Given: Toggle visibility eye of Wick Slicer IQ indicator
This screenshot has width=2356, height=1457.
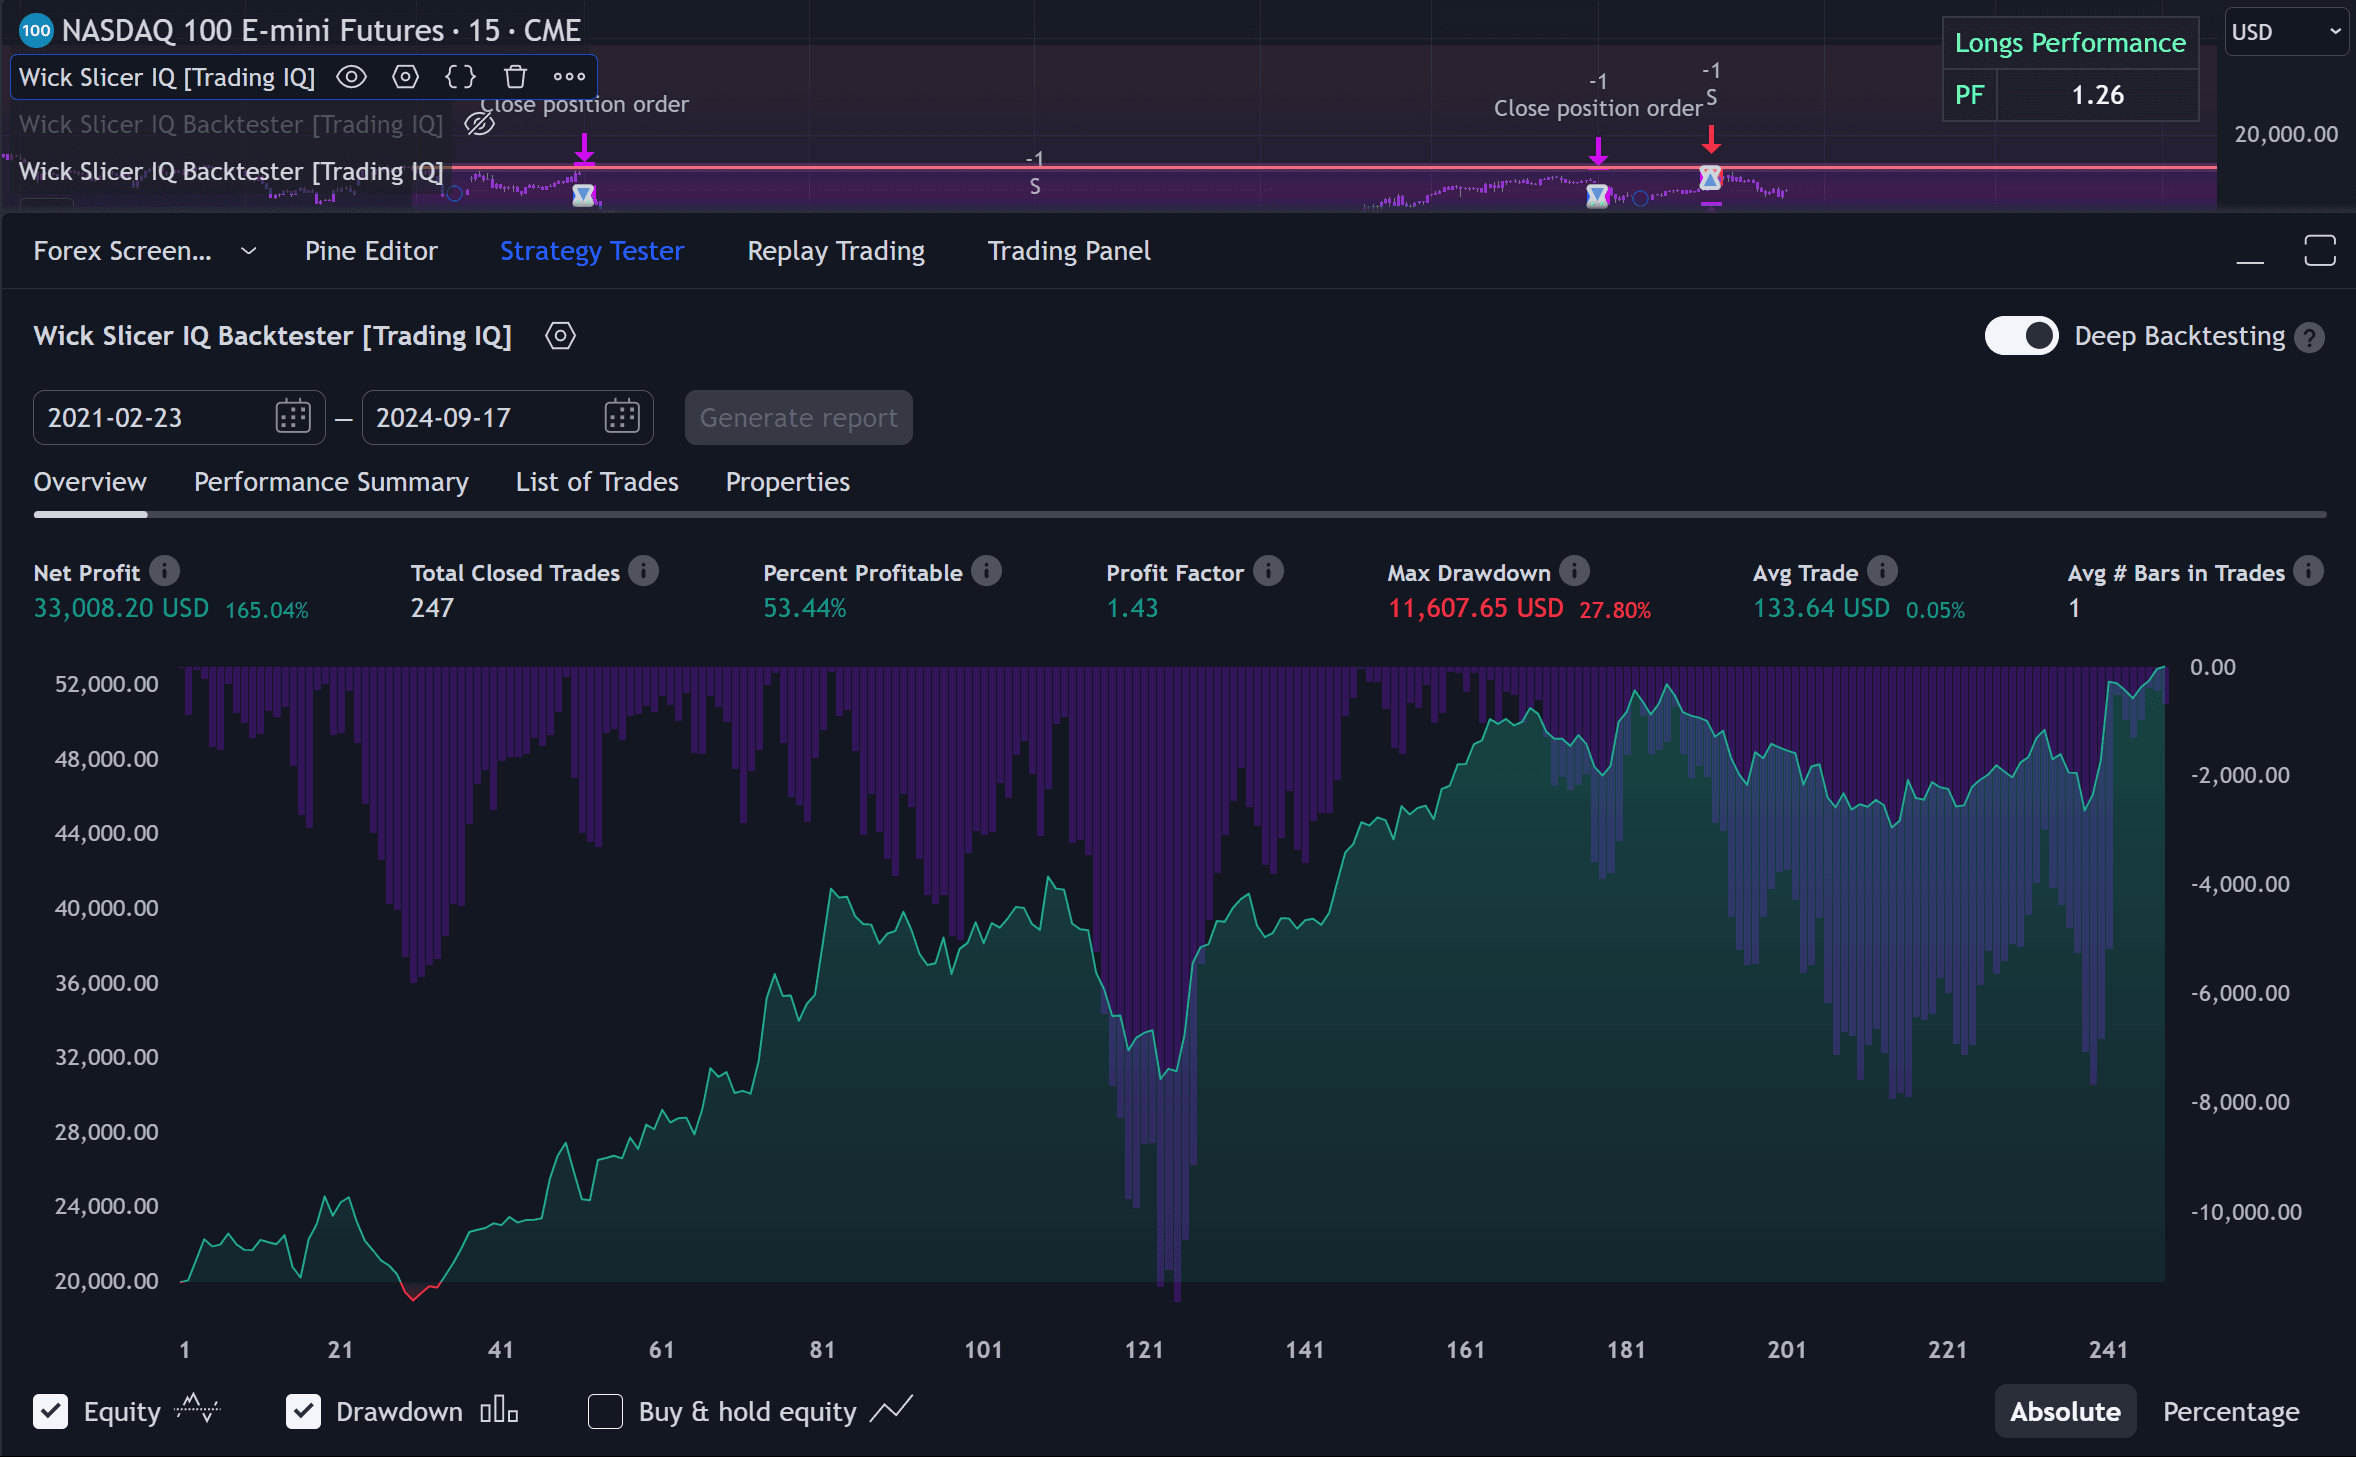Looking at the screenshot, I should click(351, 77).
